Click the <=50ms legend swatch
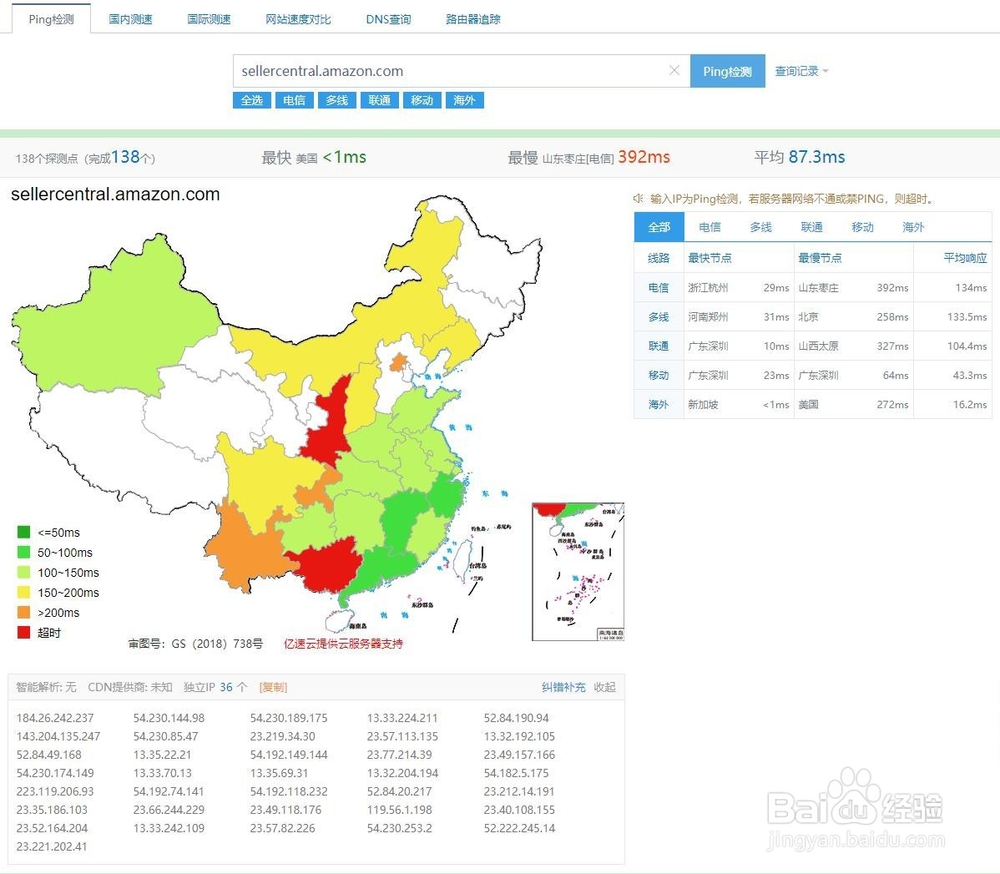Image resolution: width=1000 pixels, height=874 pixels. click(x=24, y=532)
